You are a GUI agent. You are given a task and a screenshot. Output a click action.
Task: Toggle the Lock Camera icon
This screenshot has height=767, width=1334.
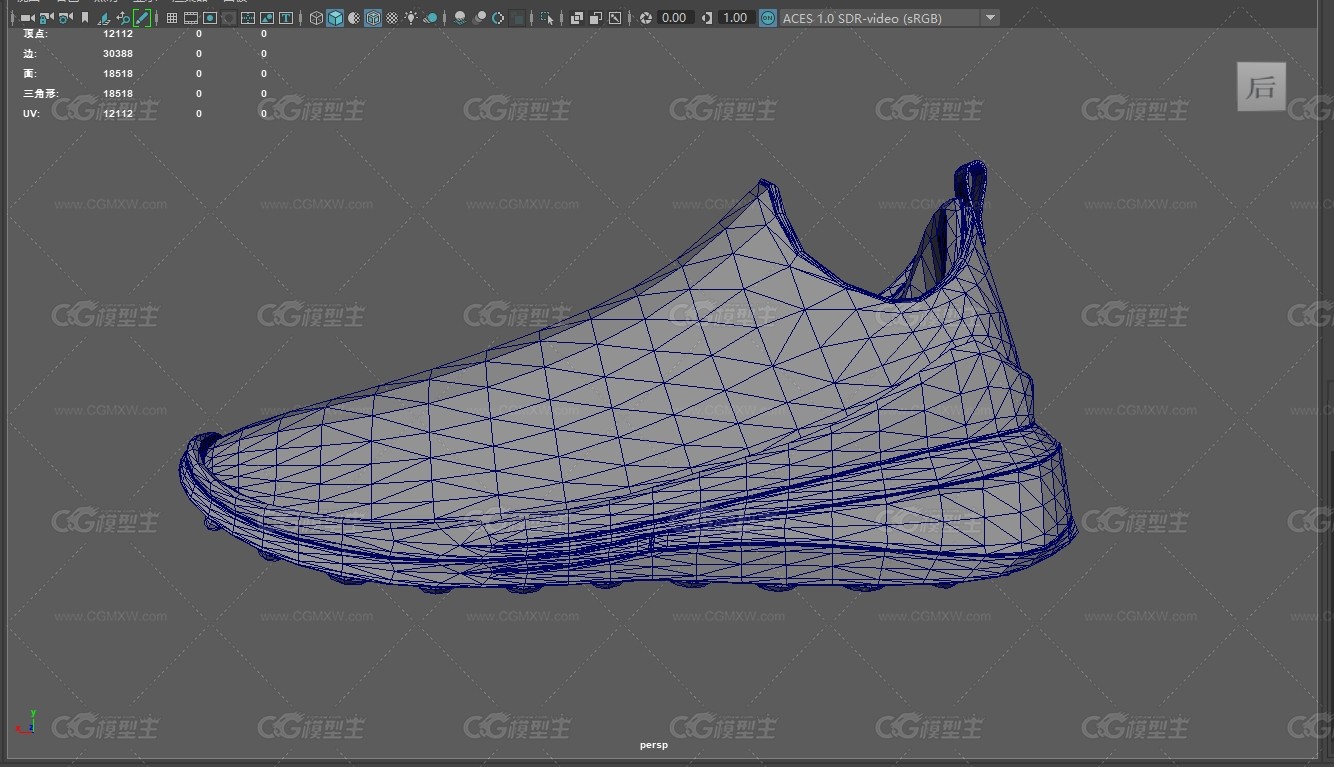coord(46,18)
